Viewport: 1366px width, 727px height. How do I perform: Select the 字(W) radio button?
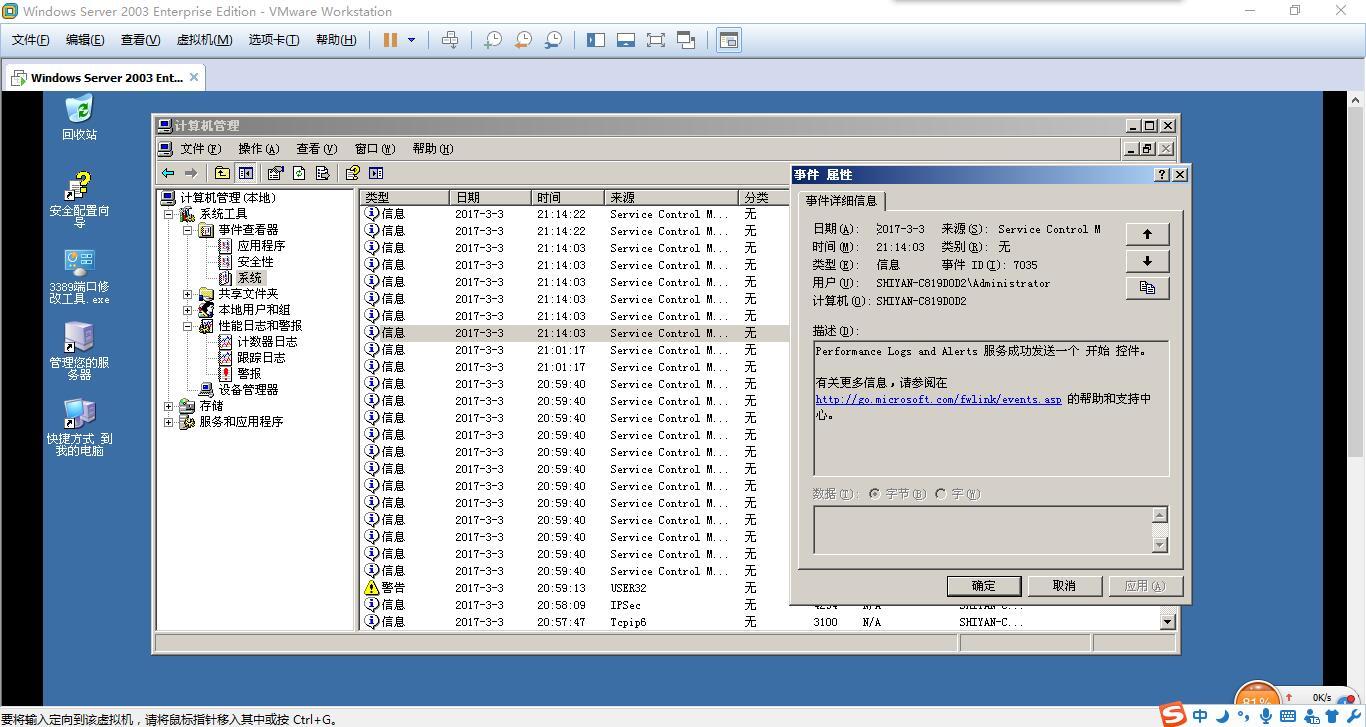[940, 494]
